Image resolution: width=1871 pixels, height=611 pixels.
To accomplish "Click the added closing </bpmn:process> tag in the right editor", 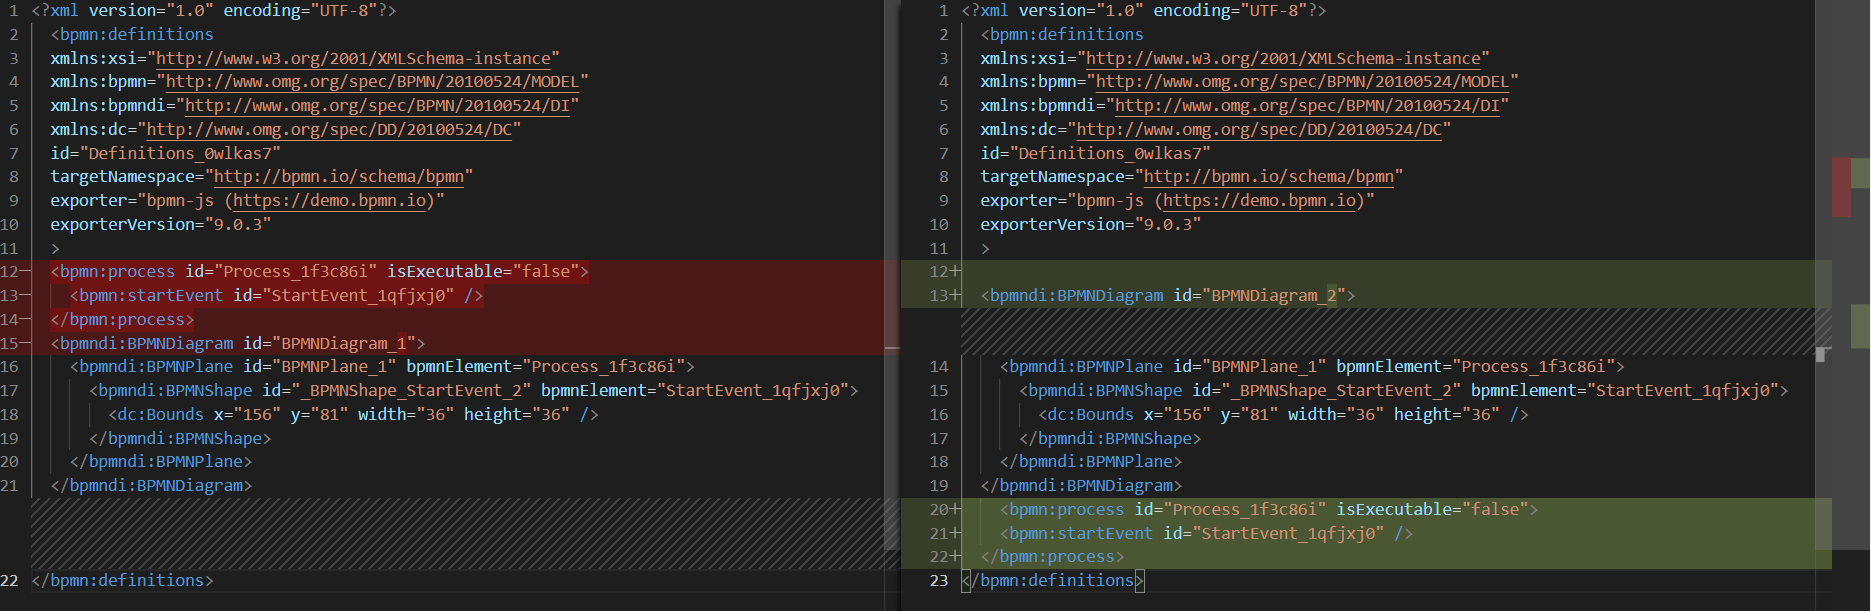I will tap(1052, 556).
